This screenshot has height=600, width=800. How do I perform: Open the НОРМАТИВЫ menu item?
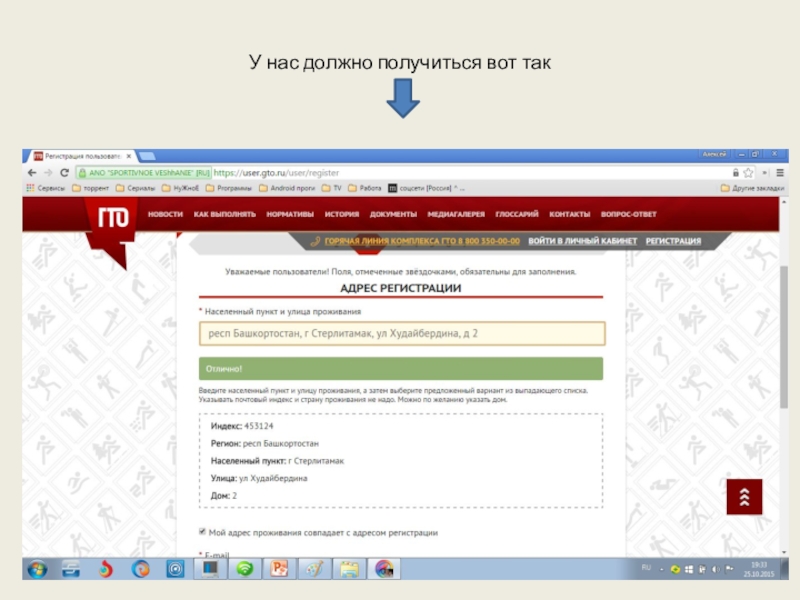point(290,214)
